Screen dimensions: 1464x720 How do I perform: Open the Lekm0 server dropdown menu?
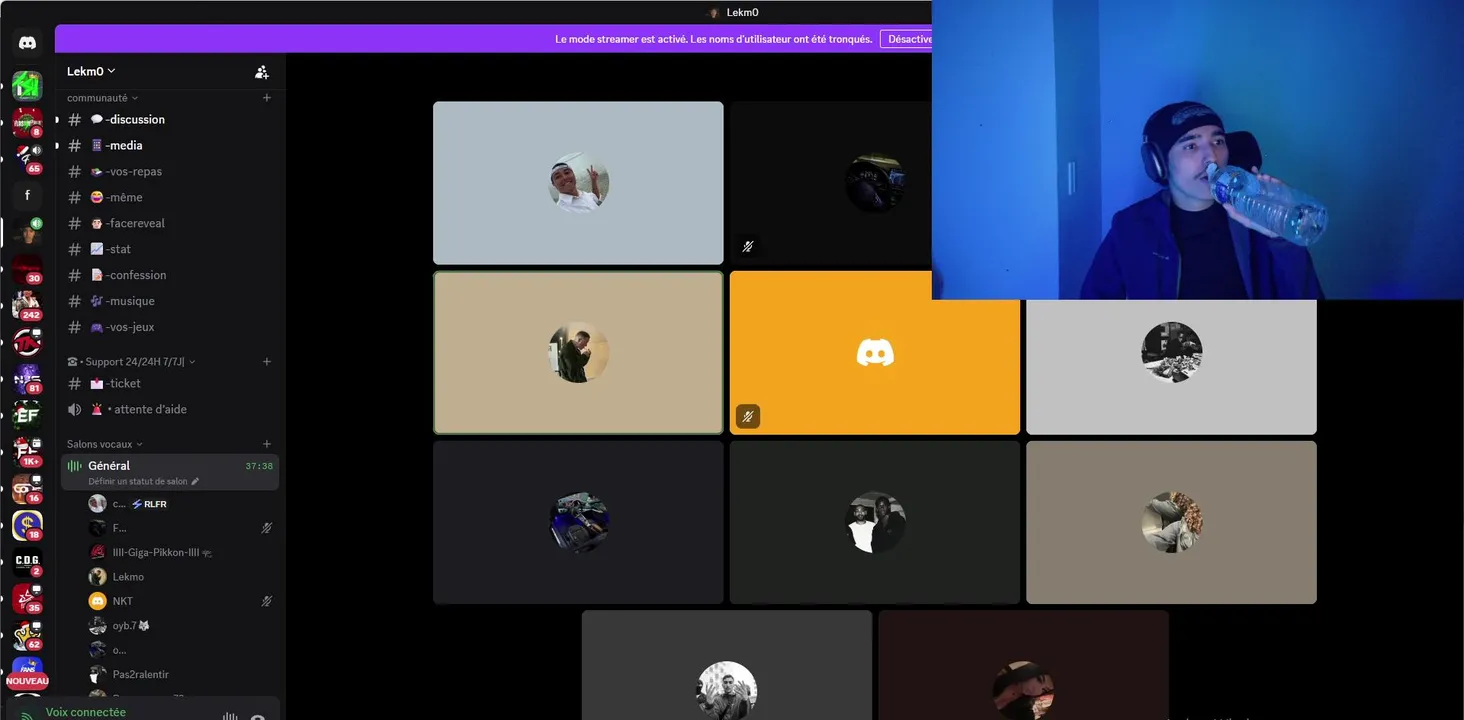click(91, 71)
